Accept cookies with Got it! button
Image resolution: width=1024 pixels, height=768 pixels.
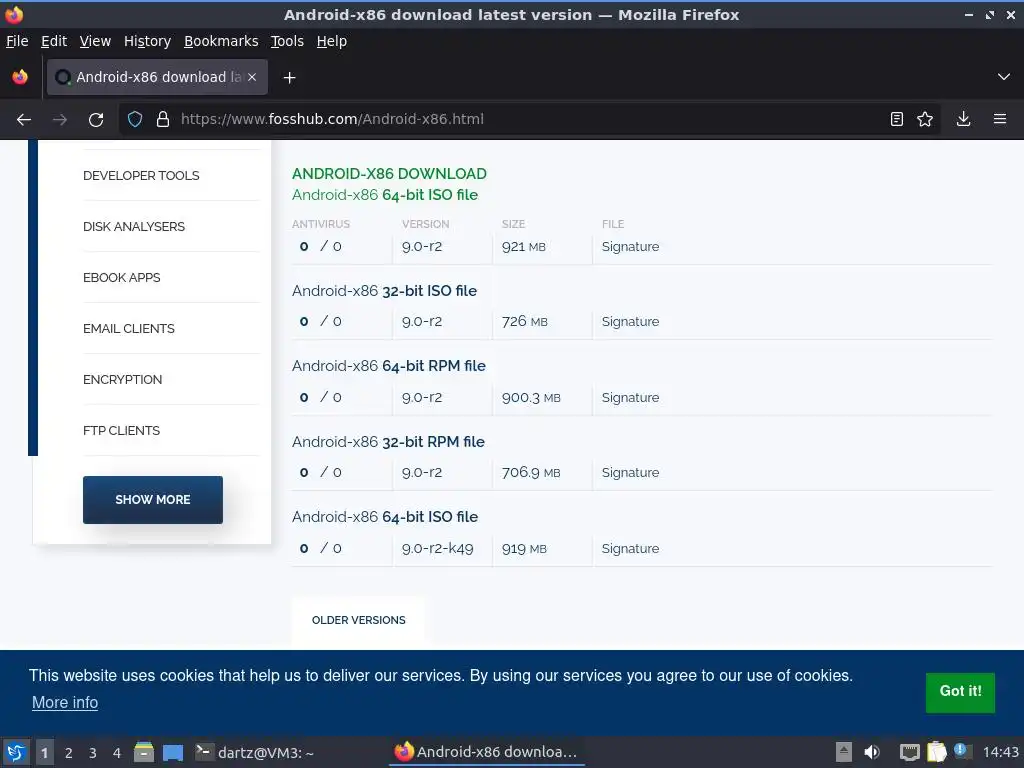point(960,692)
